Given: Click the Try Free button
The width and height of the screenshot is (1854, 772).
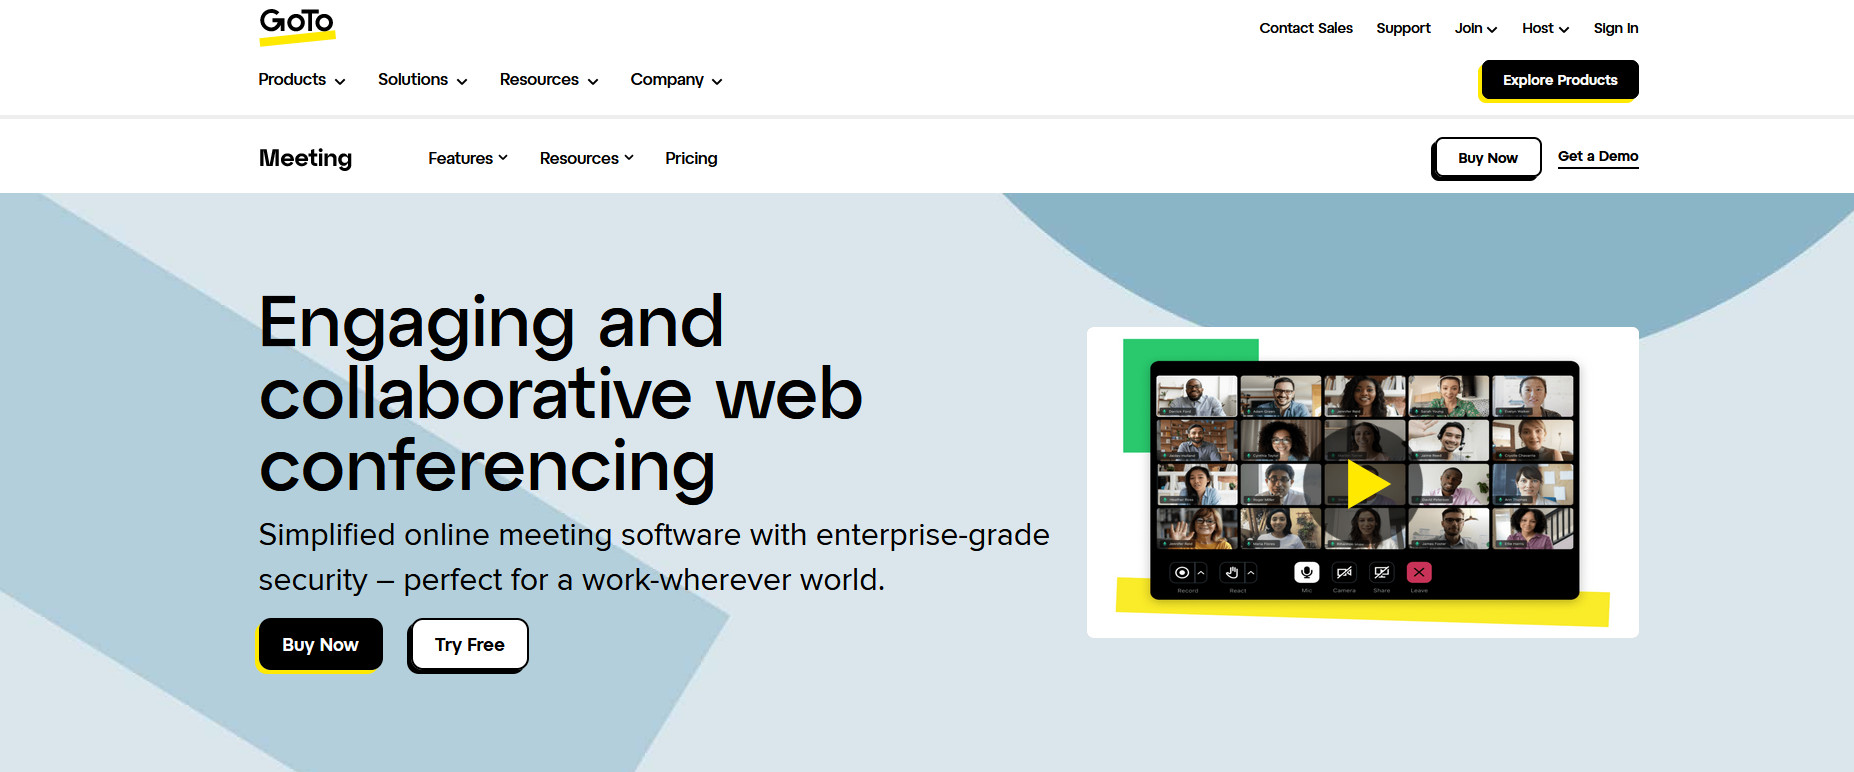Looking at the screenshot, I should click(469, 645).
